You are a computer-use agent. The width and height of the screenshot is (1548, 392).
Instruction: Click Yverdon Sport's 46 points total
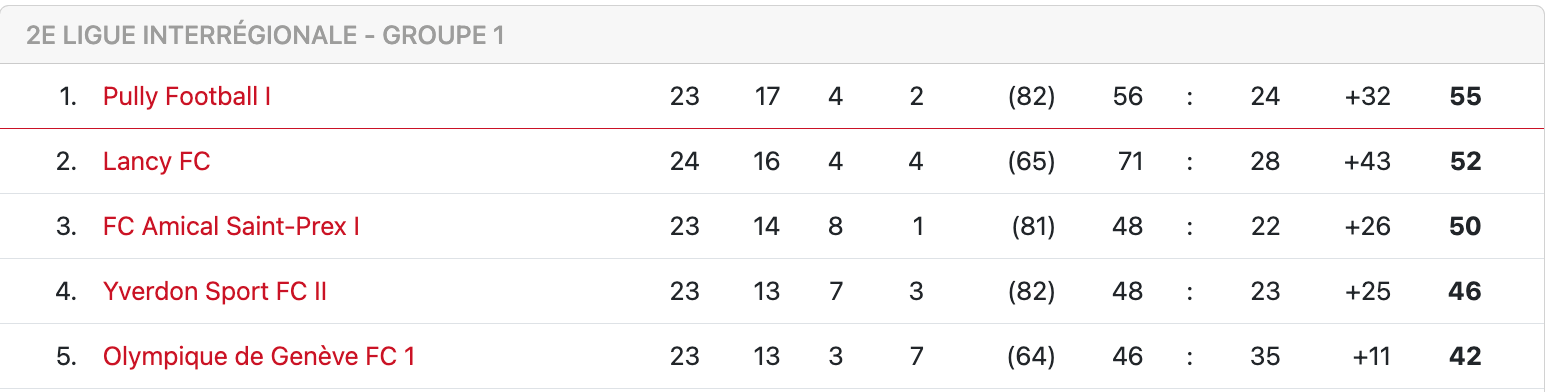tap(1465, 292)
